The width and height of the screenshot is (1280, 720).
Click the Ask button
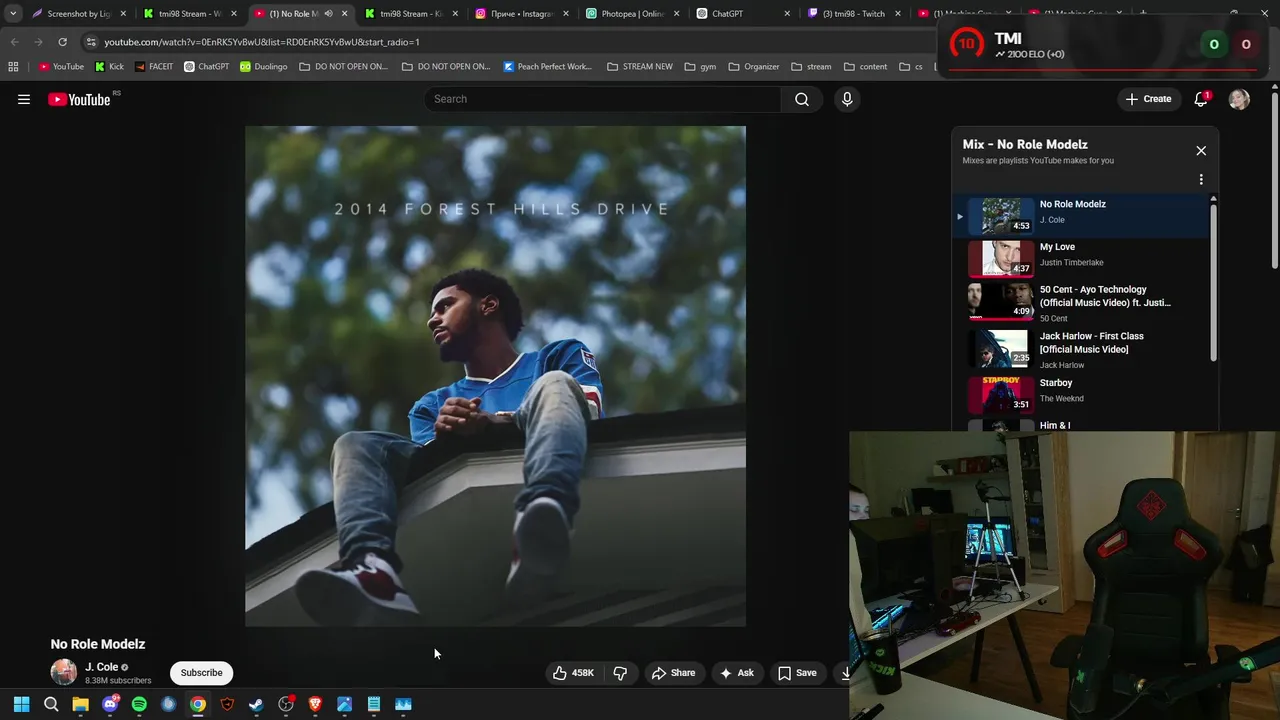[736, 673]
